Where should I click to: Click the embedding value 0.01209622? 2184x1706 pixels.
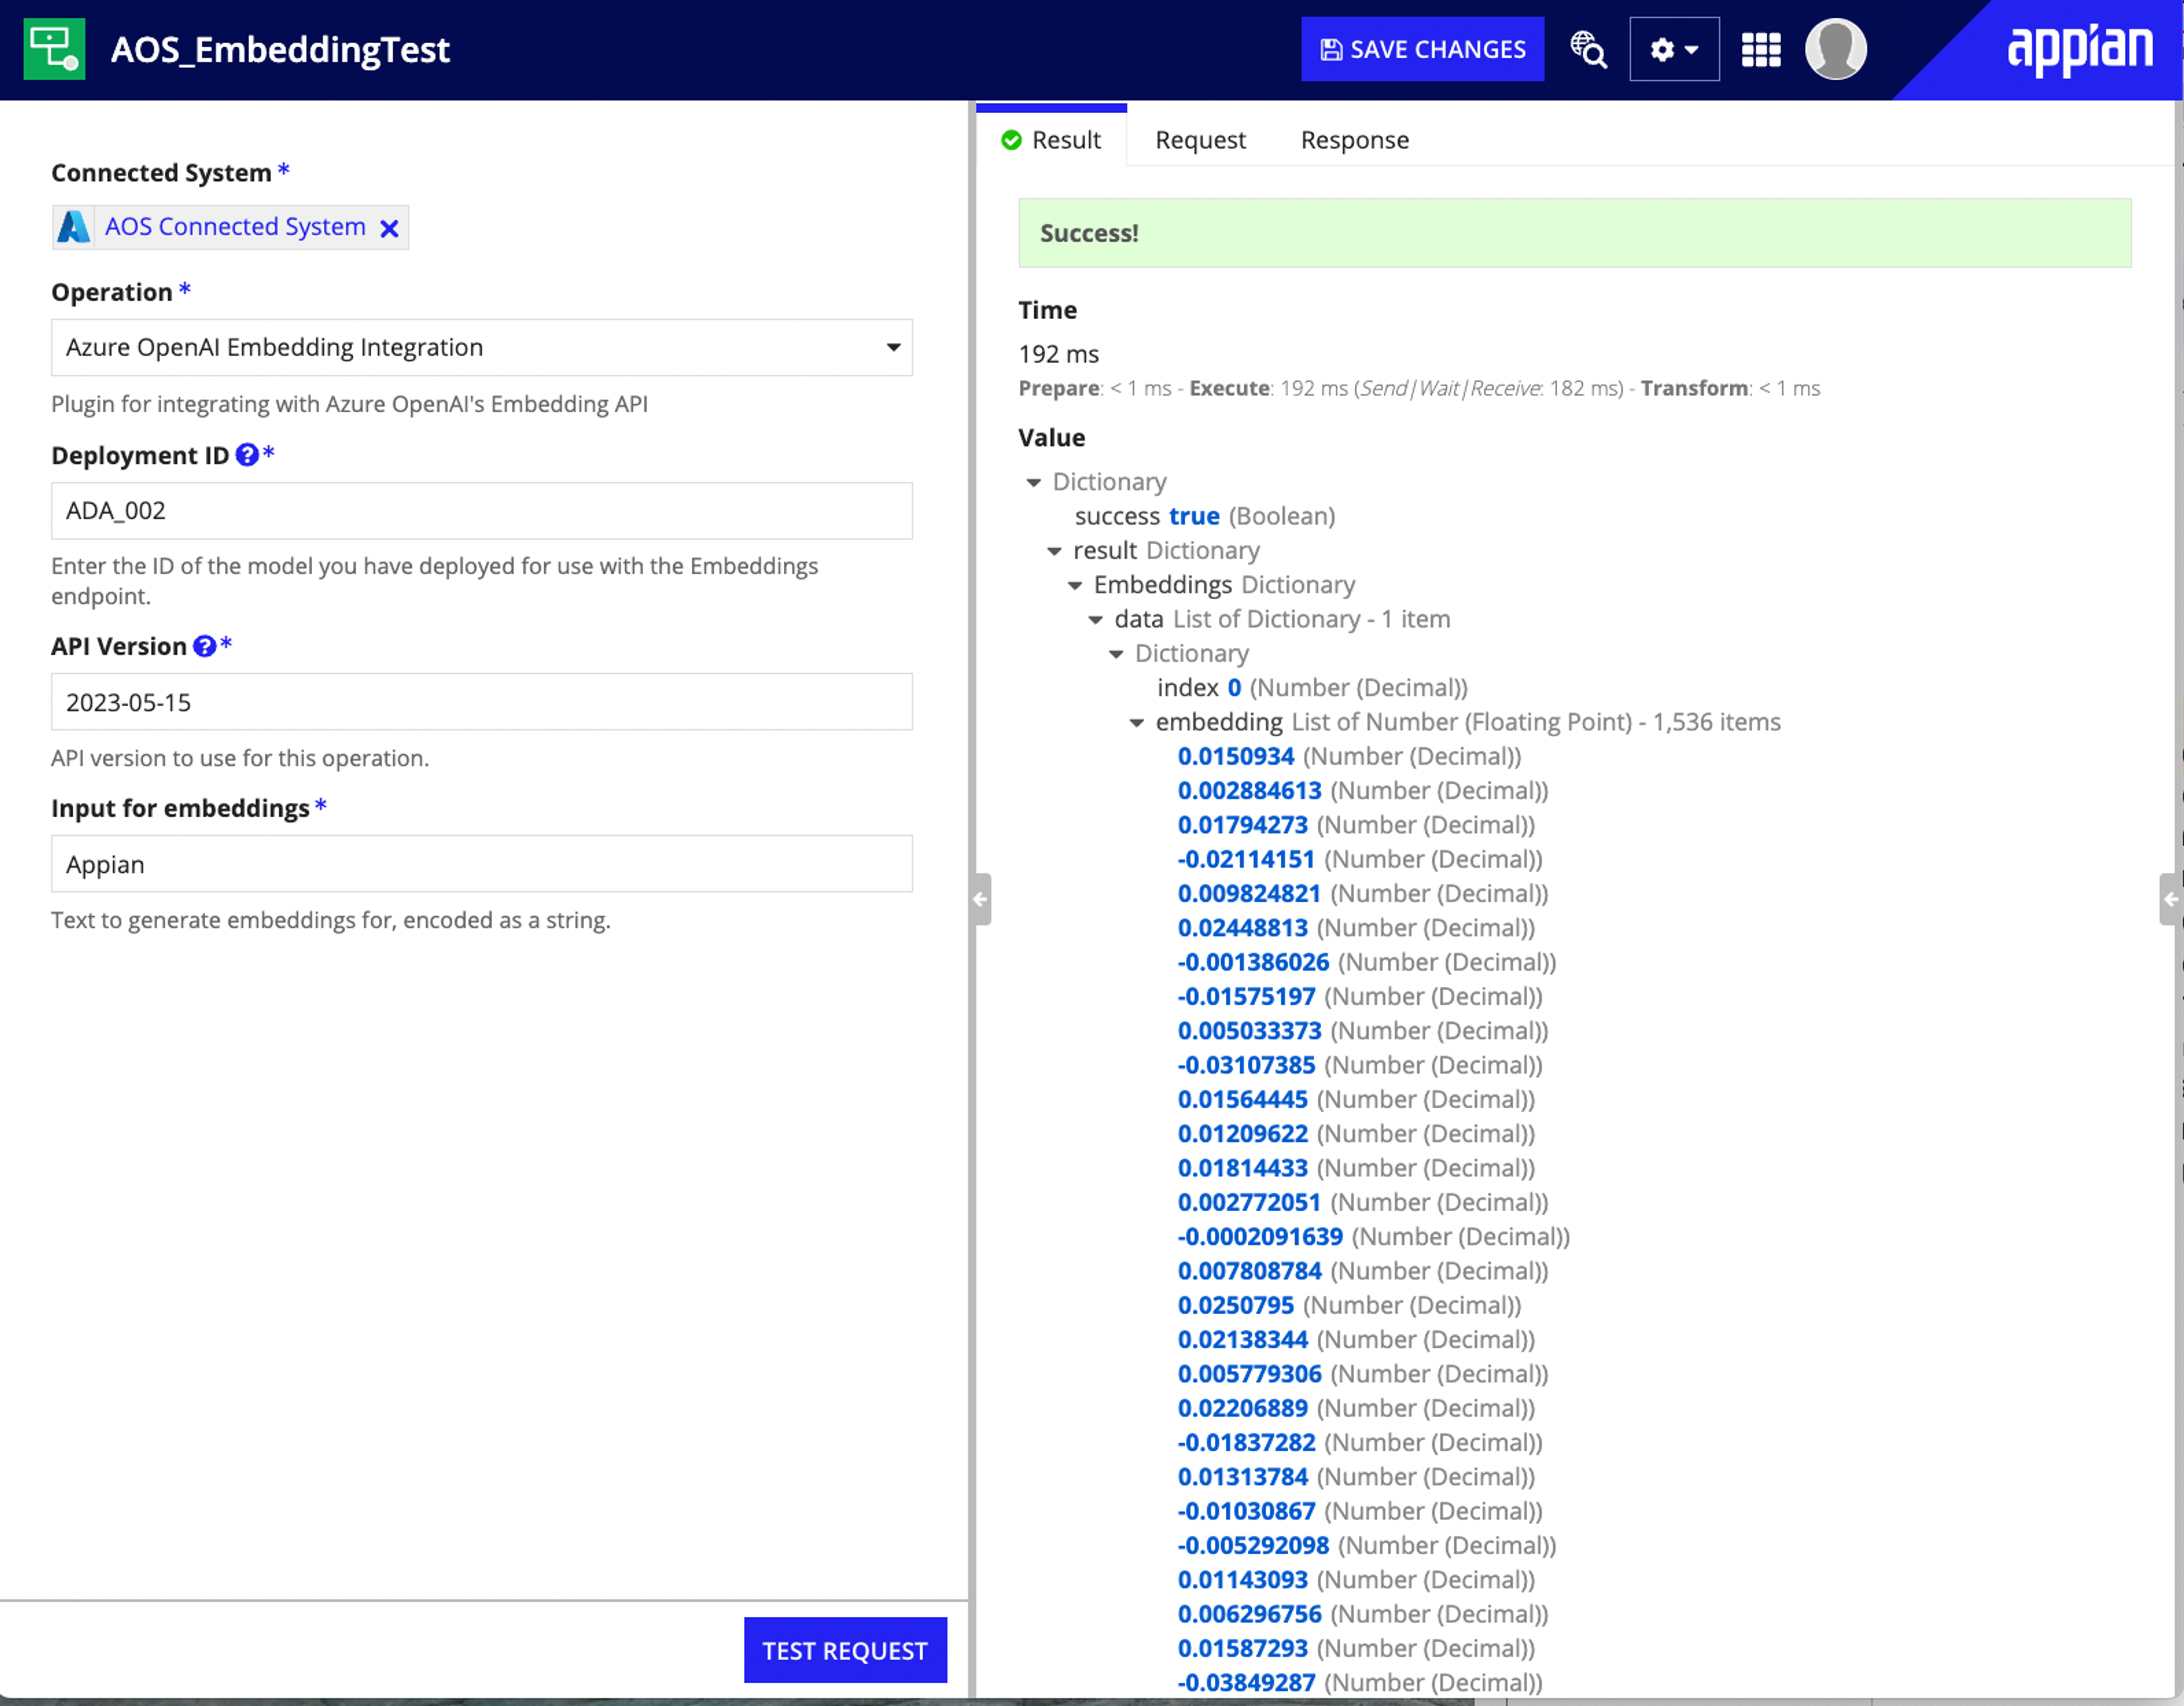pyautogui.click(x=1242, y=1134)
